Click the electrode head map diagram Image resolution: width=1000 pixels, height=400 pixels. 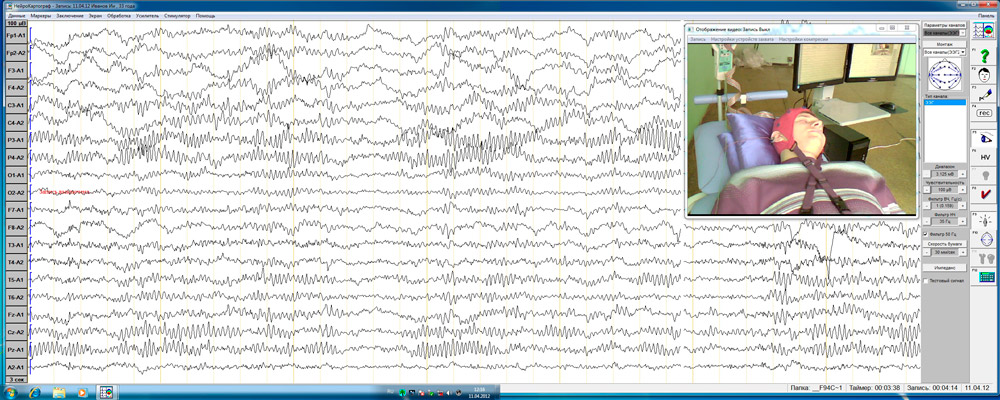[944, 75]
